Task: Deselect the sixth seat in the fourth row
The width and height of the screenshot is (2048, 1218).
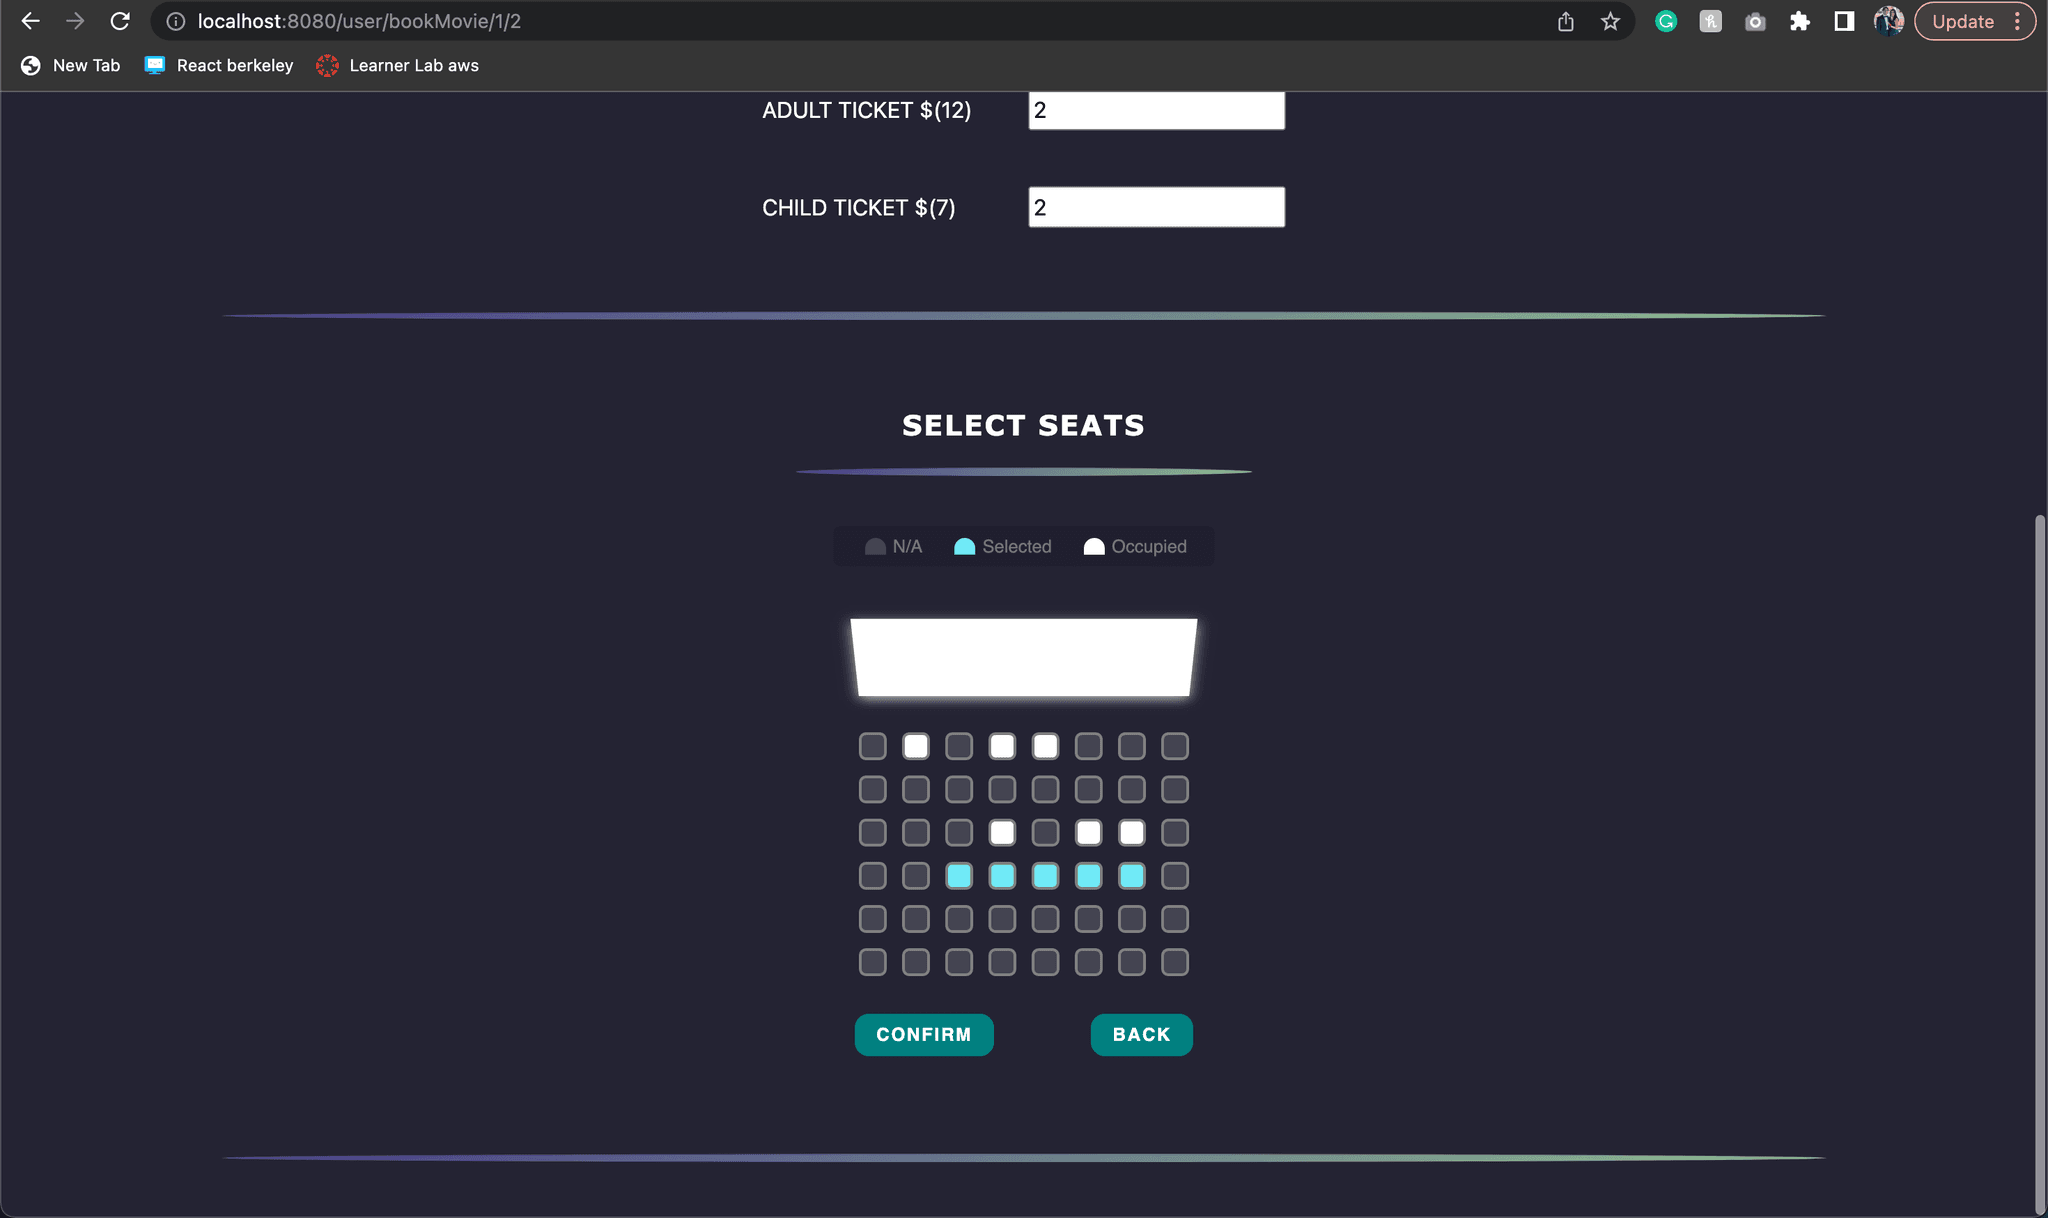Action: (x=1088, y=876)
